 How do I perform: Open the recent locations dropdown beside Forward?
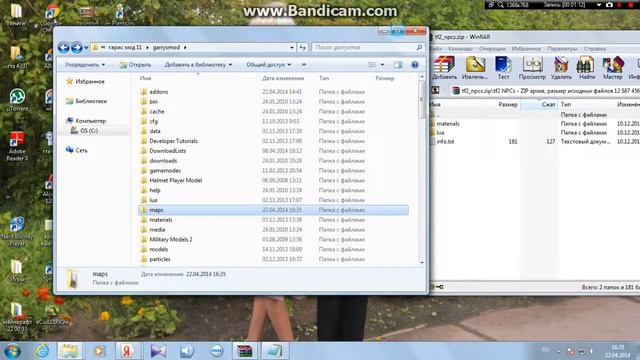coord(86,48)
